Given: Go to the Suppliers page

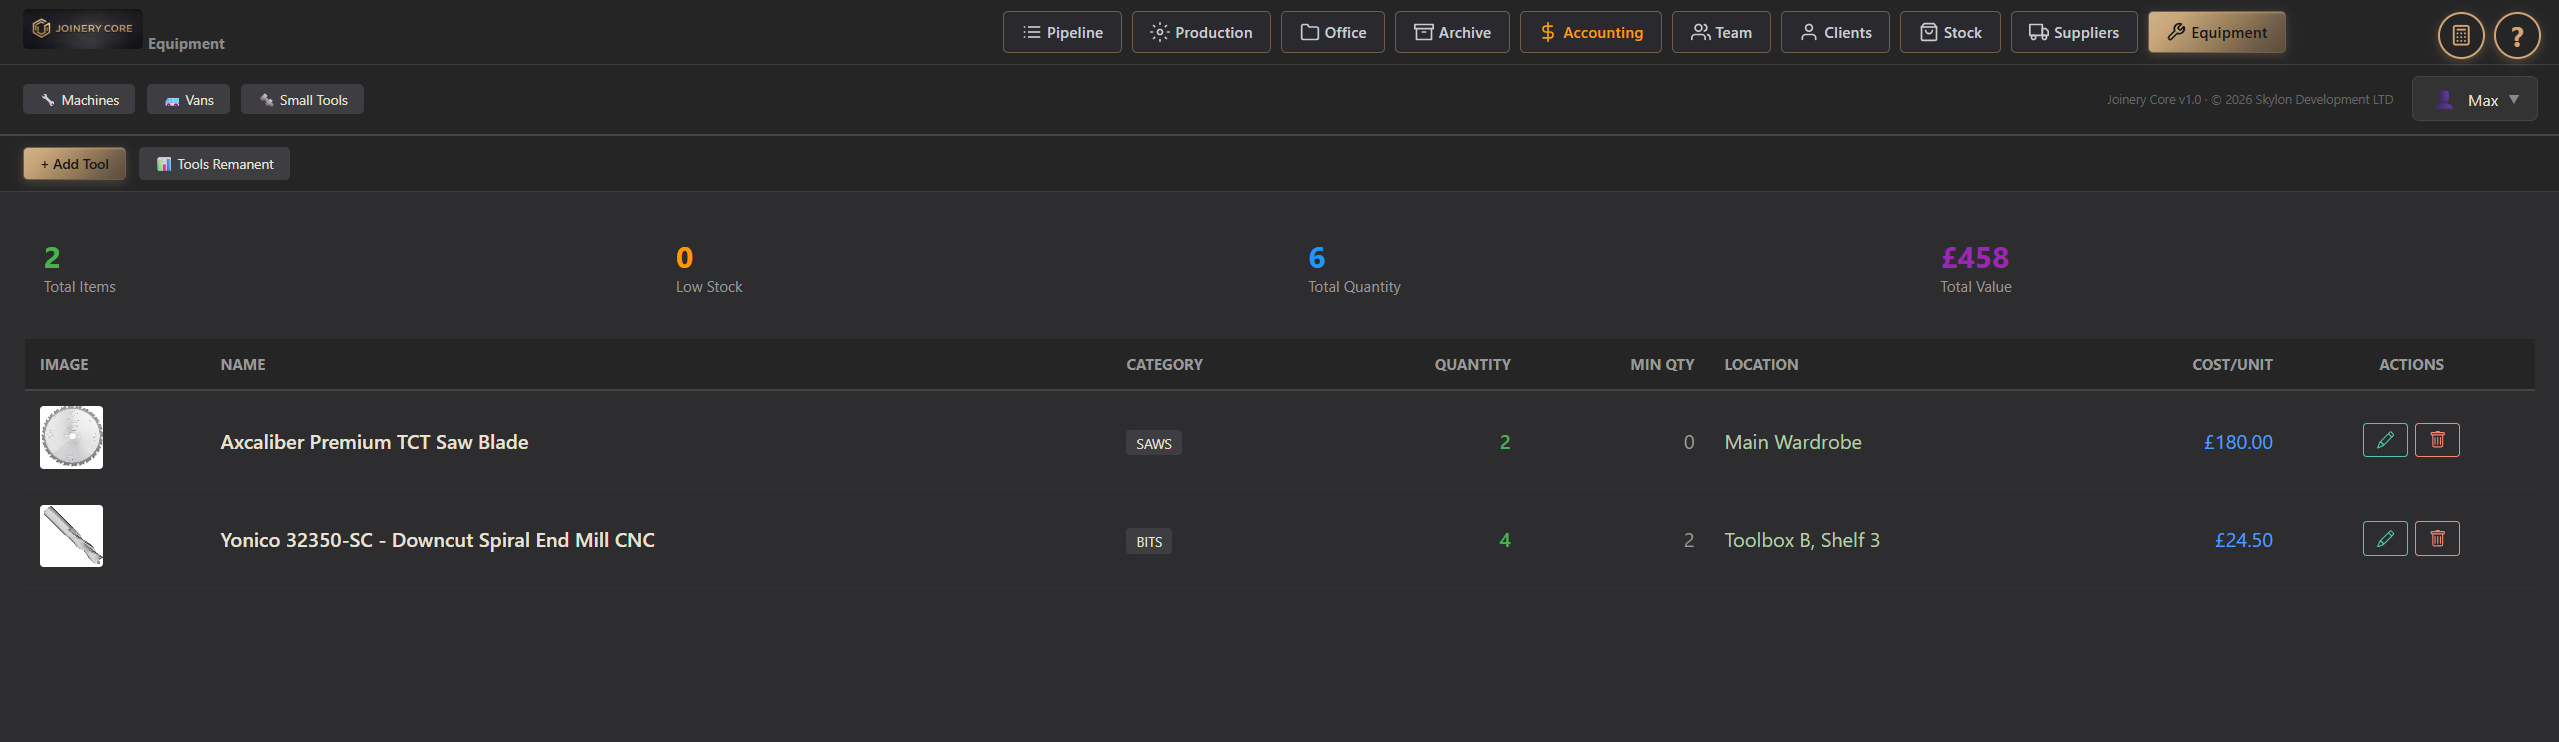Looking at the screenshot, I should point(2073,33).
